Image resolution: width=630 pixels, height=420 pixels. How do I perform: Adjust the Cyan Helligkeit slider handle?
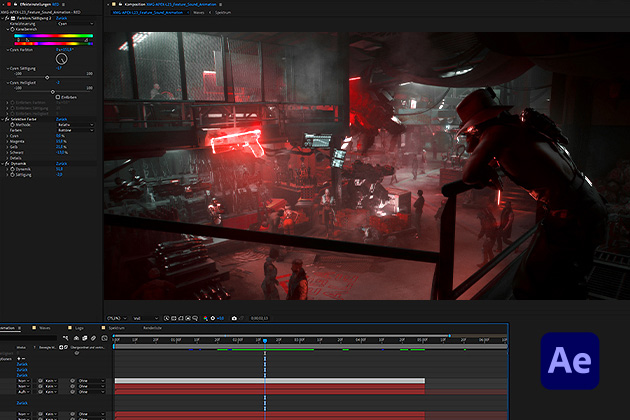pyautogui.click(x=53, y=92)
